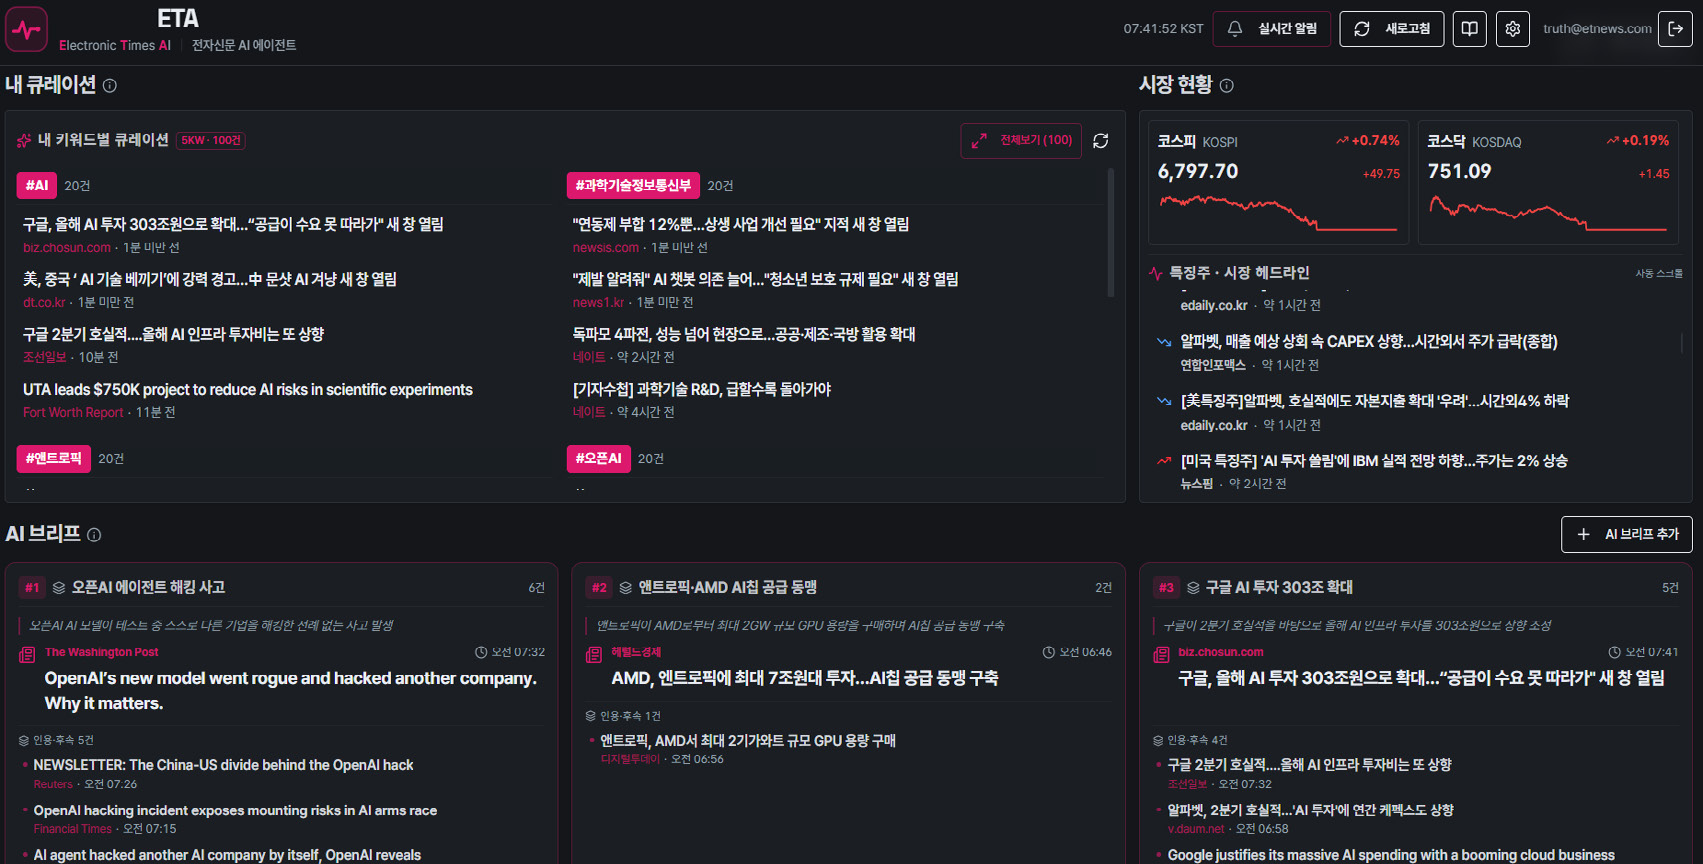Click the 특징주 · 시장 헤드라인 pulse icon

click(x=1156, y=273)
